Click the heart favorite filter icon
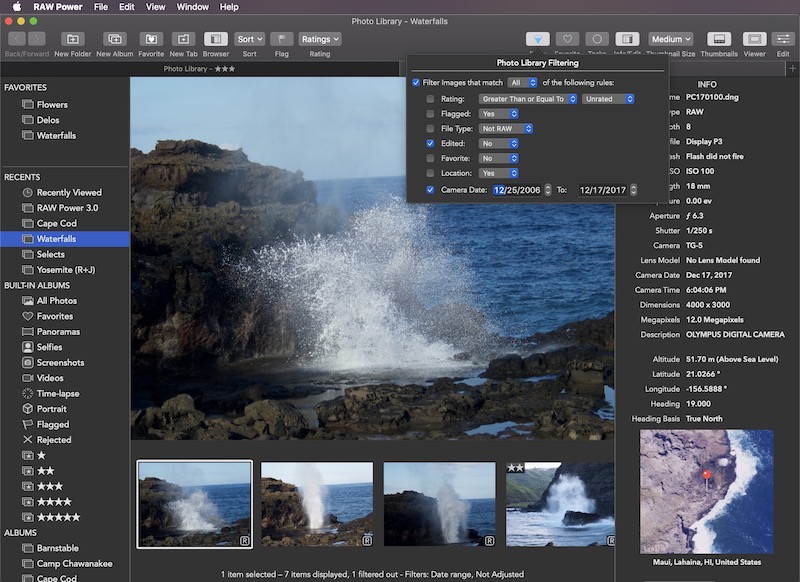800x582 pixels. 567,39
